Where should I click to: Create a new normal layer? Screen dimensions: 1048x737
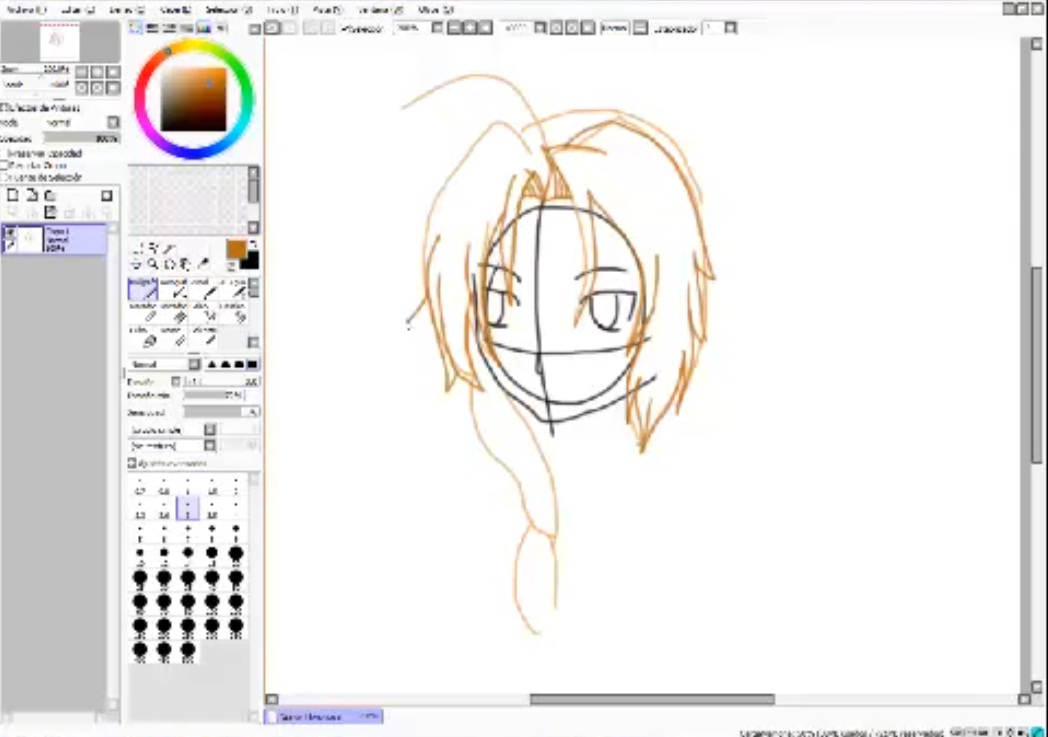[x=13, y=195]
